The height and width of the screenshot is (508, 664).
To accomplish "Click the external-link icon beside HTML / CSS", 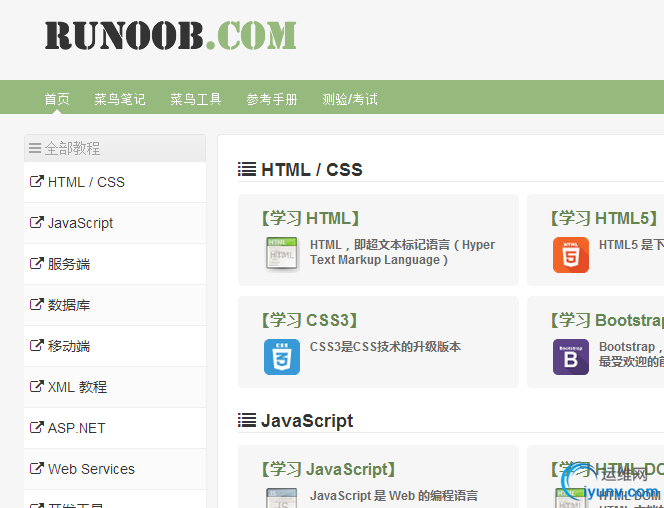I will [36, 181].
